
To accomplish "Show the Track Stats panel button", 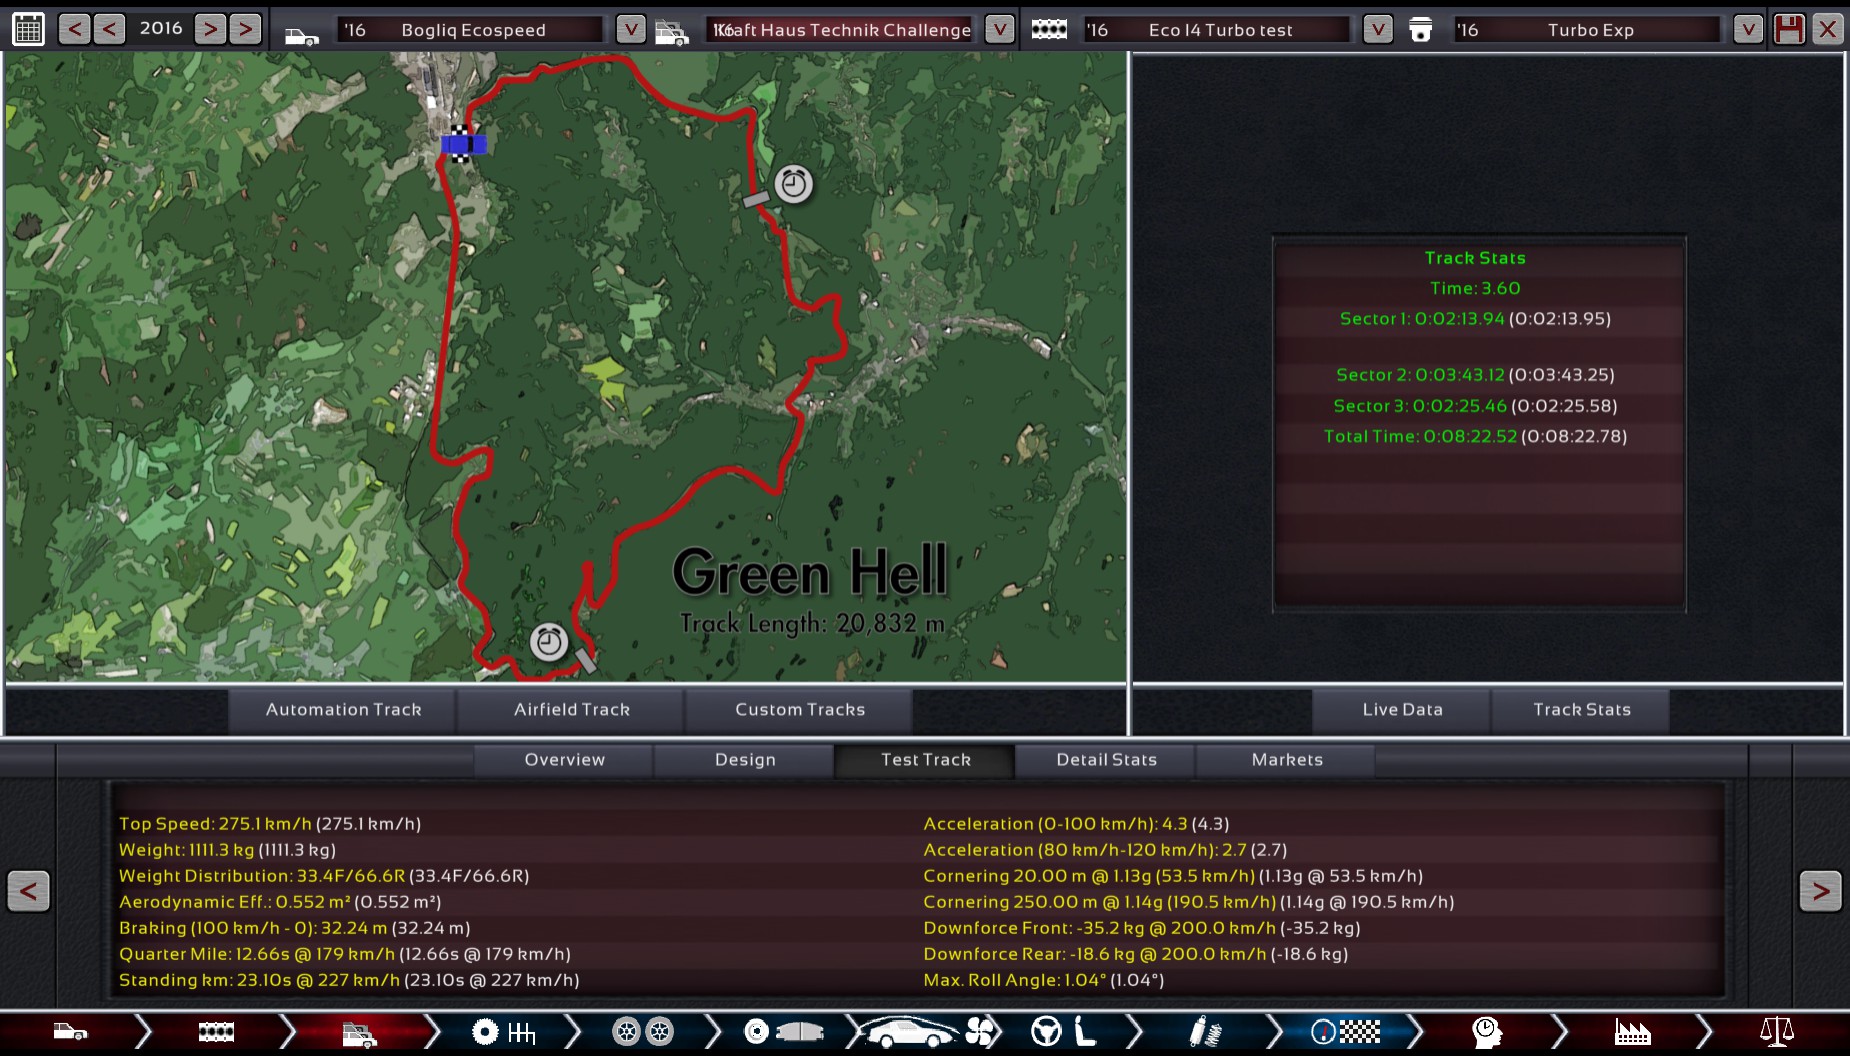I will (1581, 709).
